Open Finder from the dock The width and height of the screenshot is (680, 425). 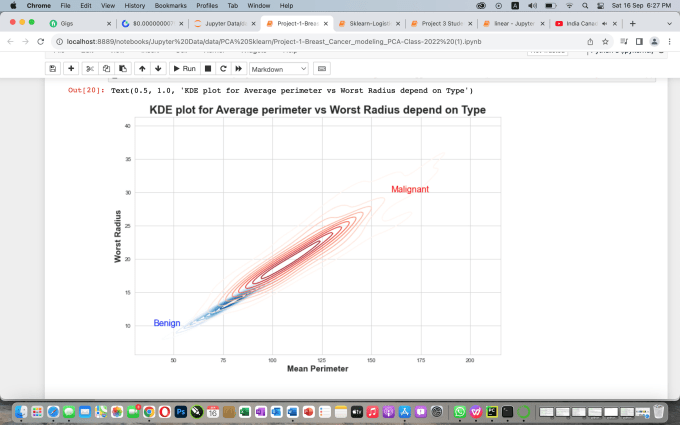pos(21,412)
